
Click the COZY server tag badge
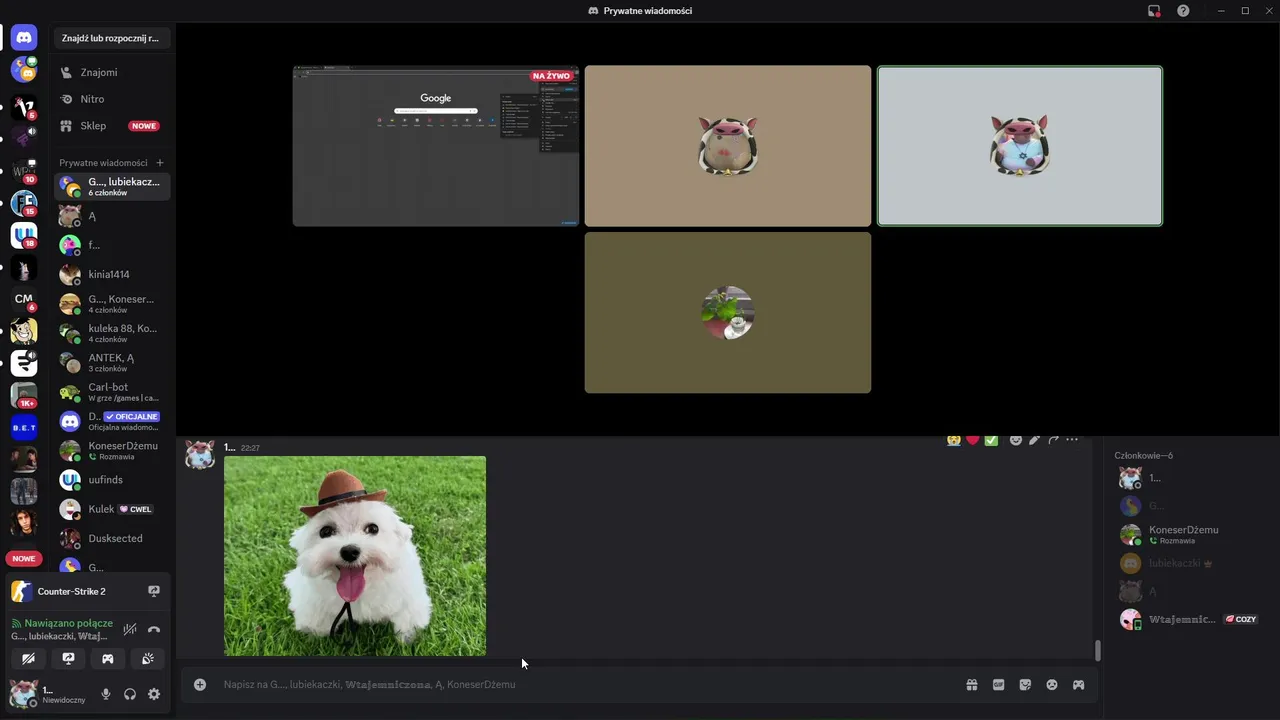pyautogui.click(x=1240, y=619)
